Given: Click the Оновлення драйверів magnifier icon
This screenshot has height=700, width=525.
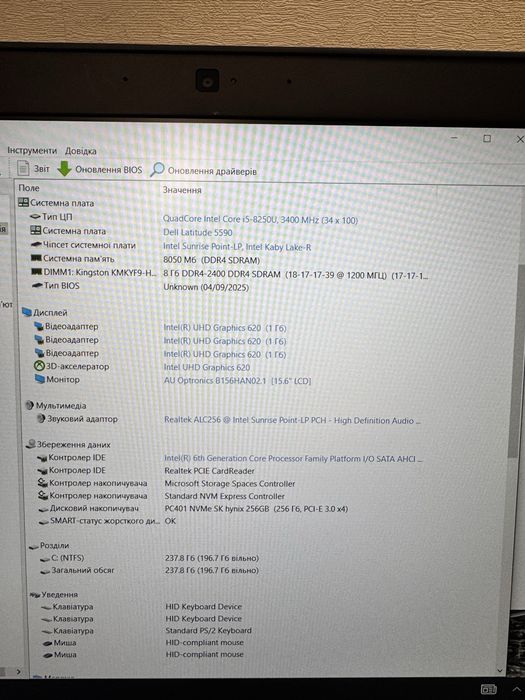Looking at the screenshot, I should point(157,170).
